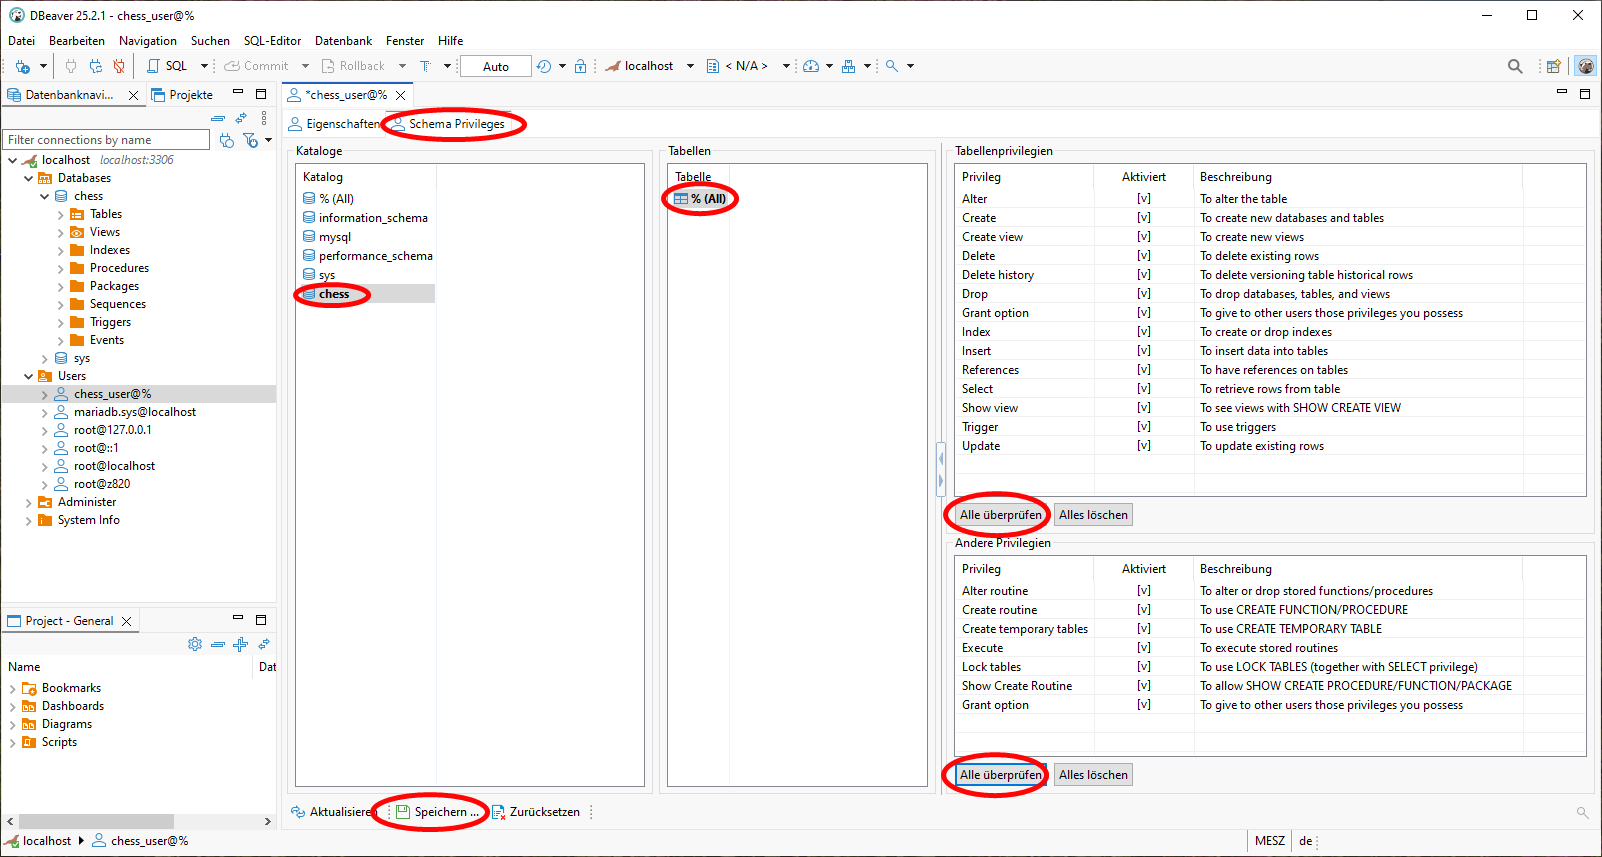Toggle the Select privilege checkbox
Viewport: 1602px width, 857px height.
click(1143, 389)
